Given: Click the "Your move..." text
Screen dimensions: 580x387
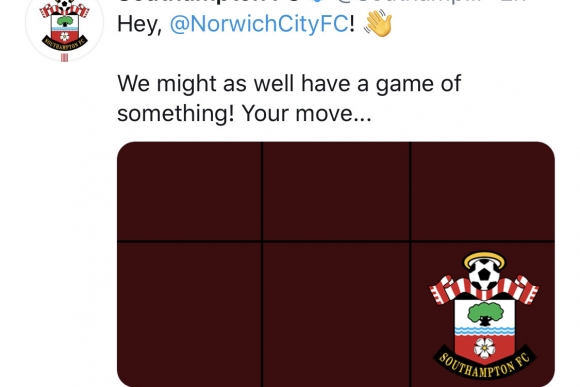Looking at the screenshot, I should pos(306,113).
